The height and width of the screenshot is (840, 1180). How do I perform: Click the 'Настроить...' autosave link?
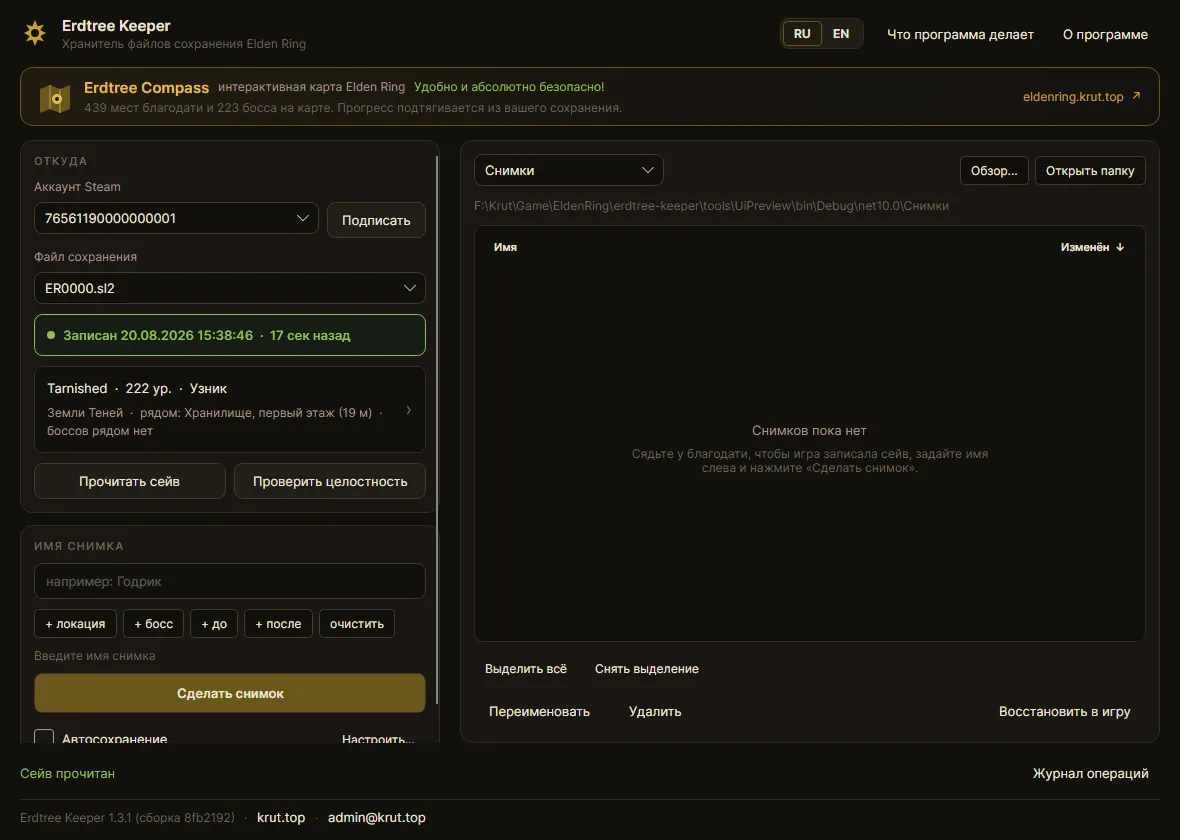pos(378,738)
